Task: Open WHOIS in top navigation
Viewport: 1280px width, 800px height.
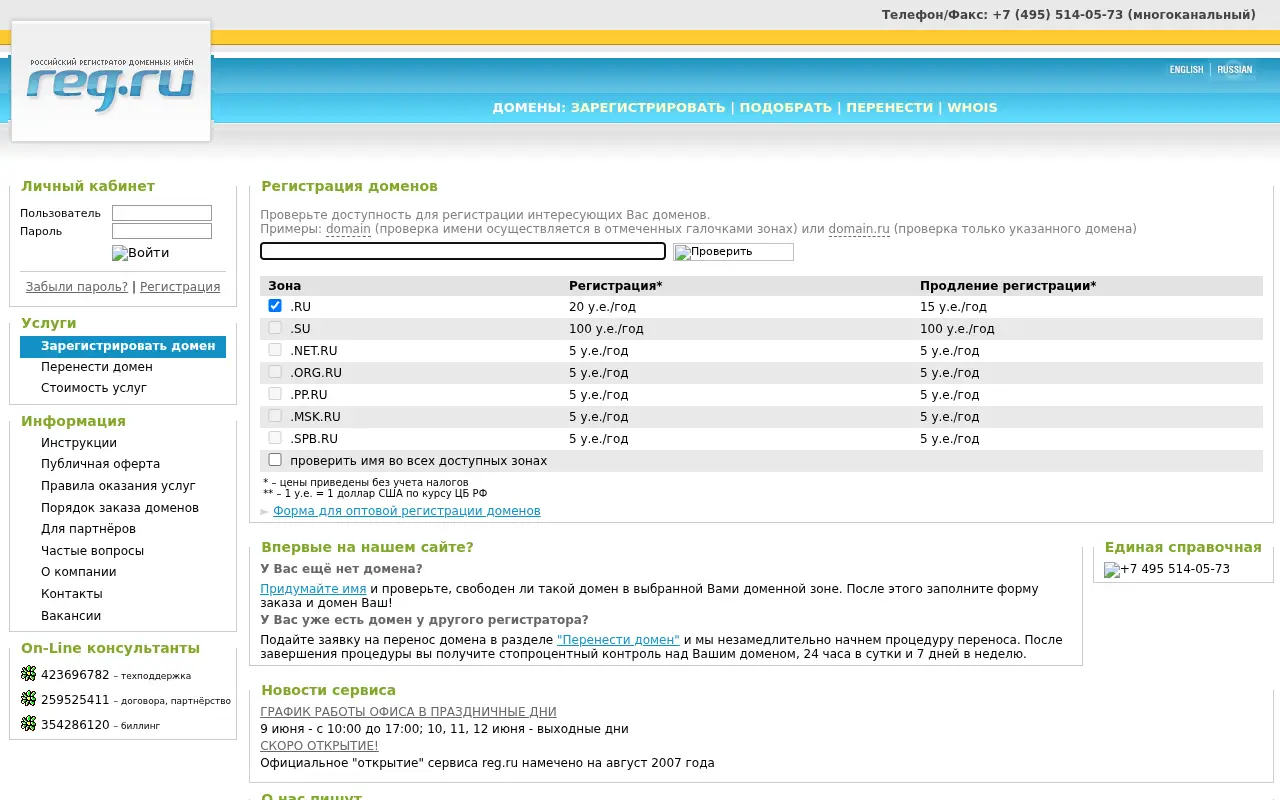Action: [972, 108]
